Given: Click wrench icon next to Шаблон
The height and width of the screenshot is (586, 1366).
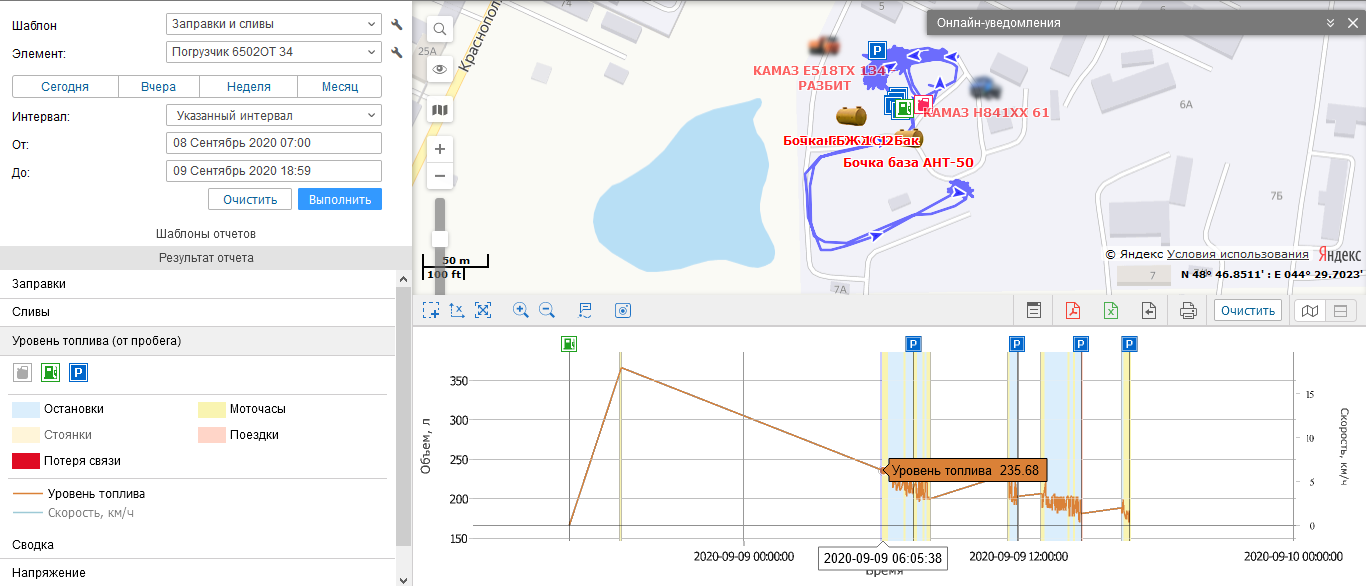Looking at the screenshot, I should point(397,24).
